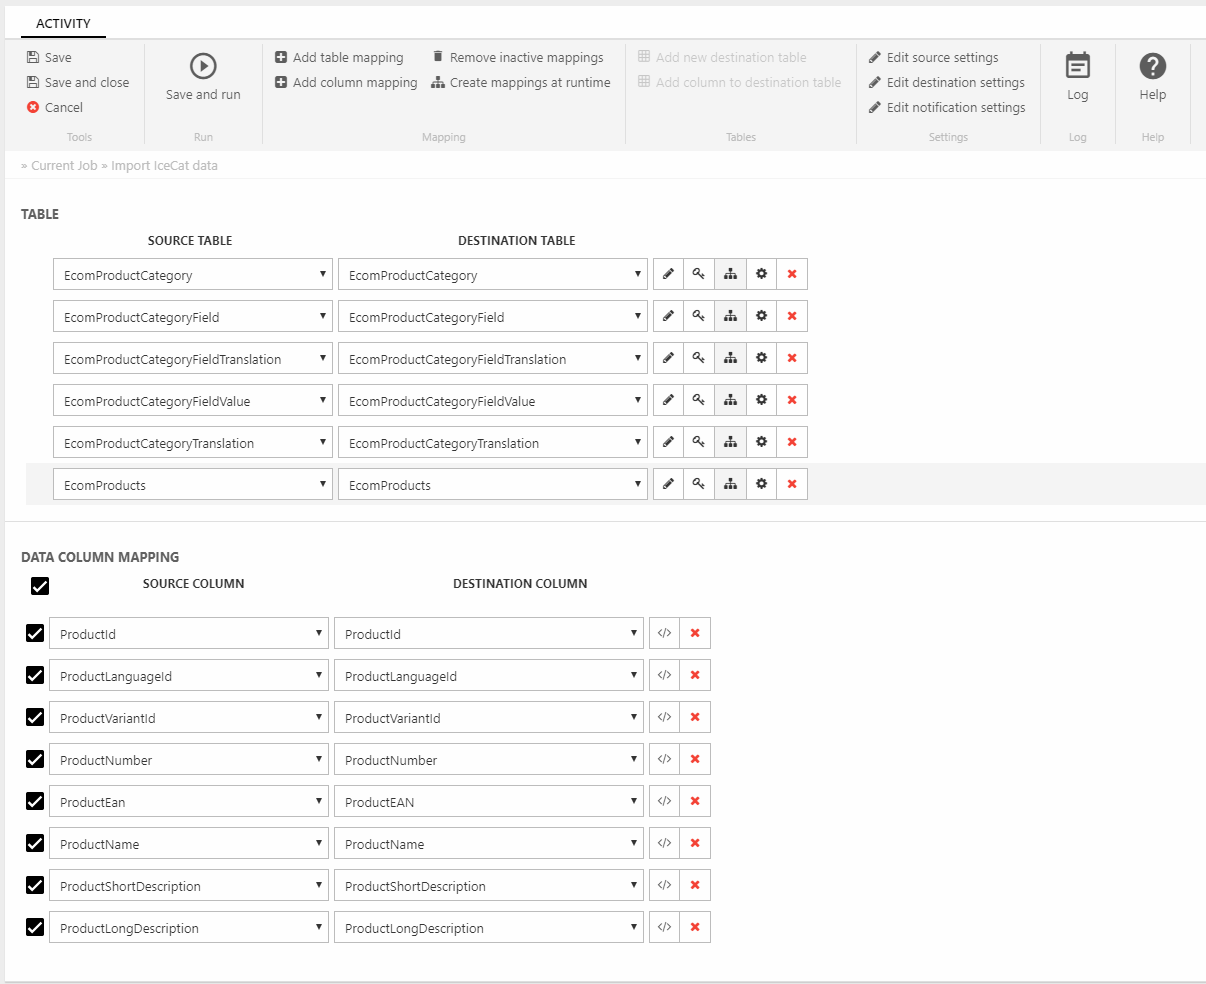
Task: Delete EcomProductCategoryTranslation table mapping with red X
Action: pyautogui.click(x=792, y=442)
